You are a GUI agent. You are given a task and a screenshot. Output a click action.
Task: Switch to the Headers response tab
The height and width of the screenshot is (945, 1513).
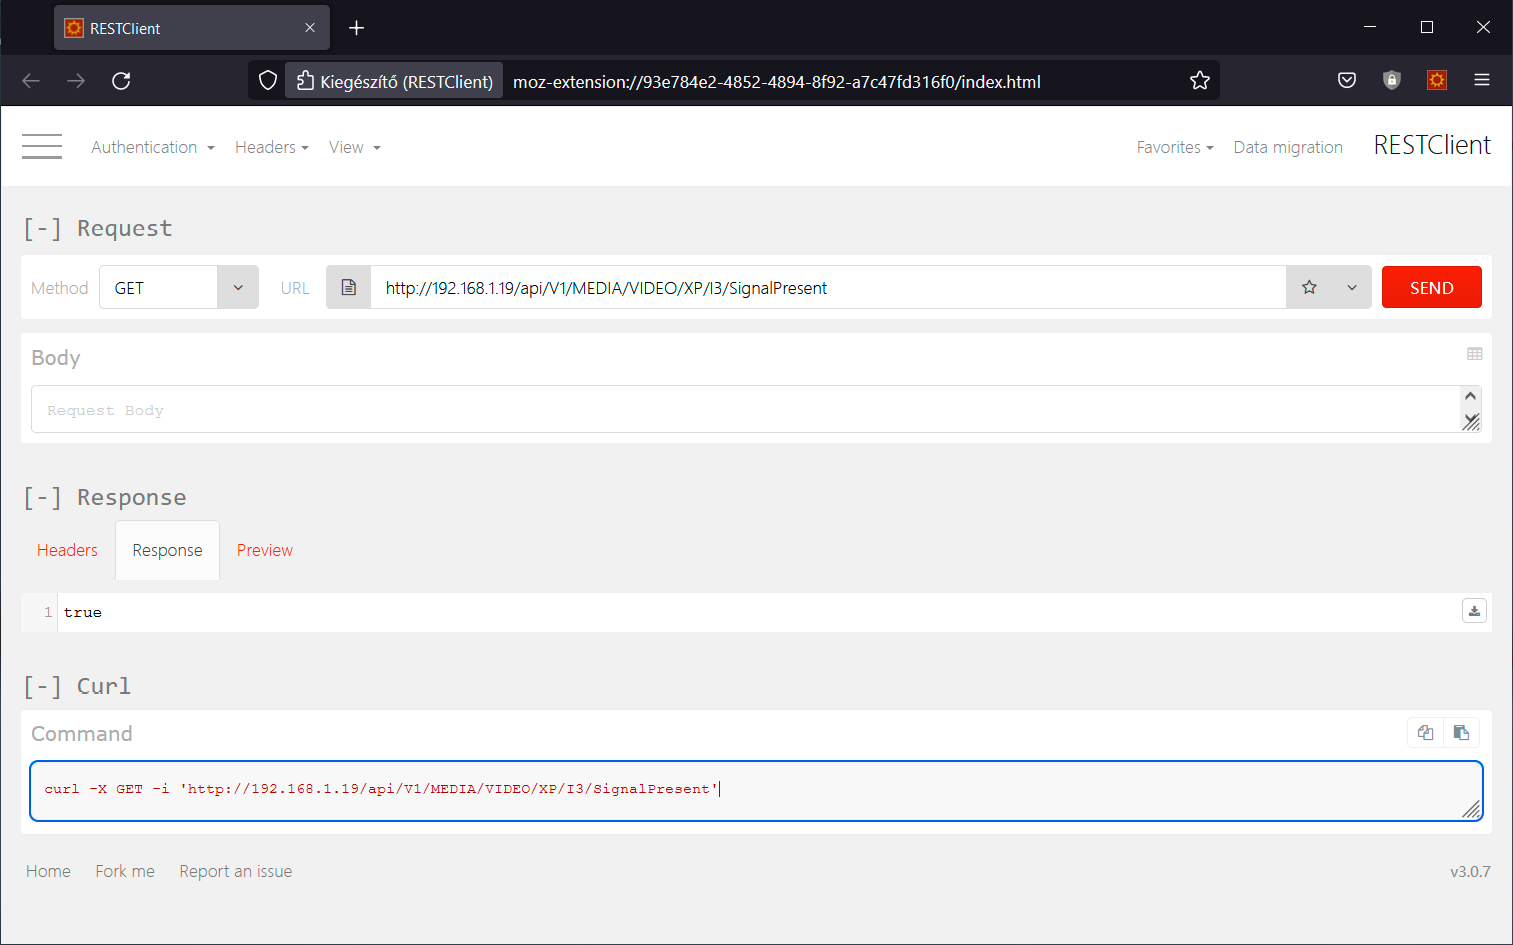coord(67,551)
